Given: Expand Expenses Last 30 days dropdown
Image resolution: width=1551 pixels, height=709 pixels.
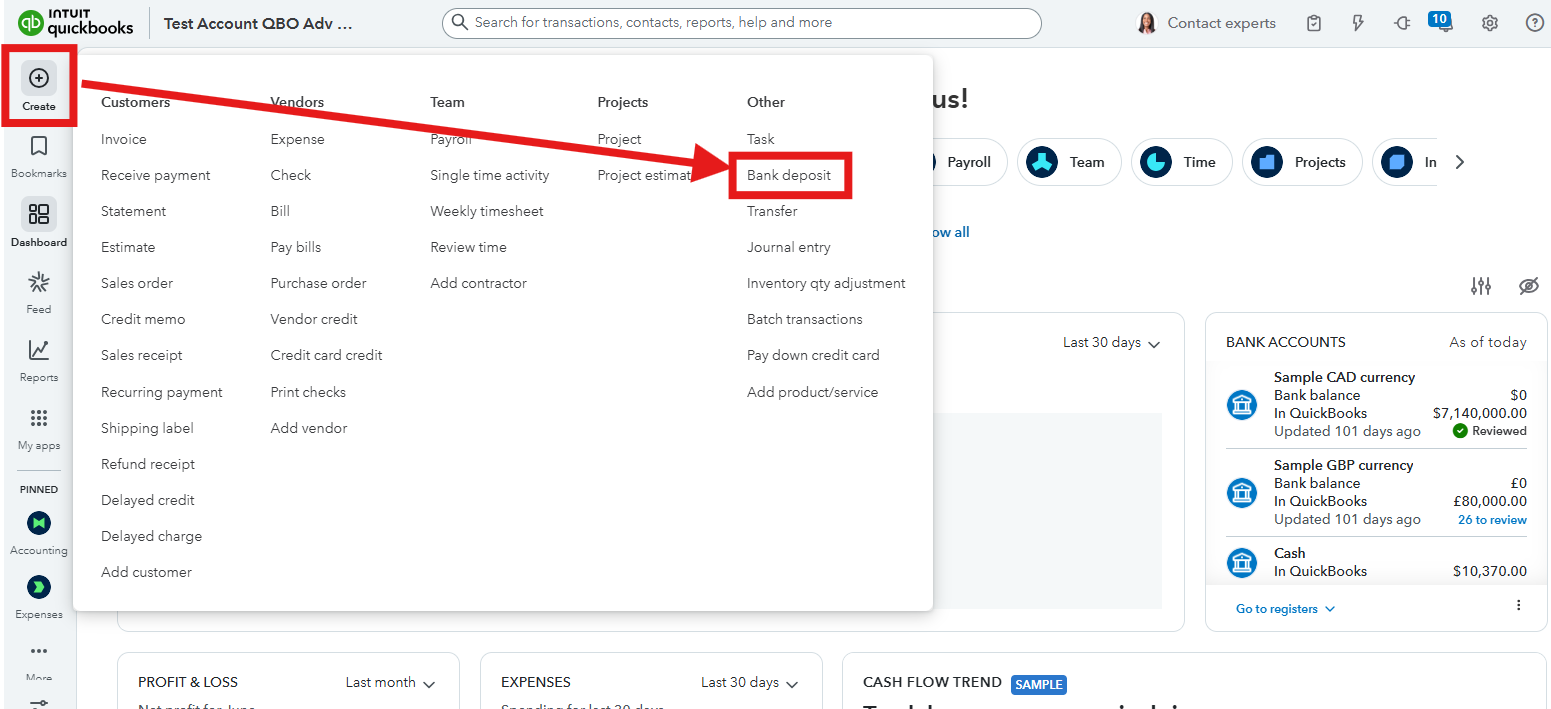Looking at the screenshot, I should [x=750, y=683].
